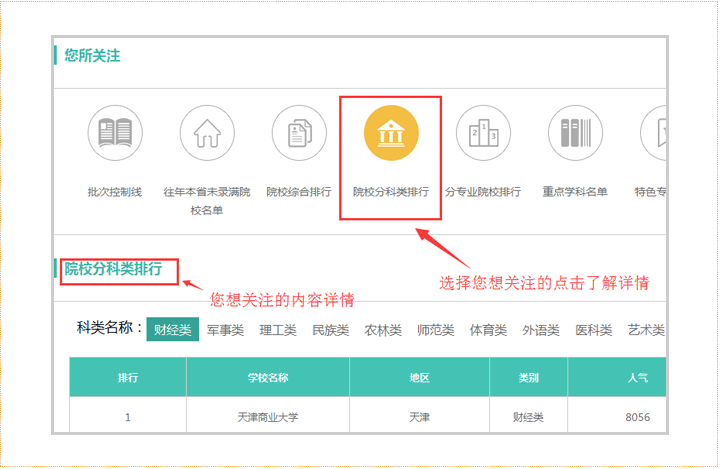Select the 重点学科名单 bookshelf icon
This screenshot has height=469, width=720.
tap(575, 133)
